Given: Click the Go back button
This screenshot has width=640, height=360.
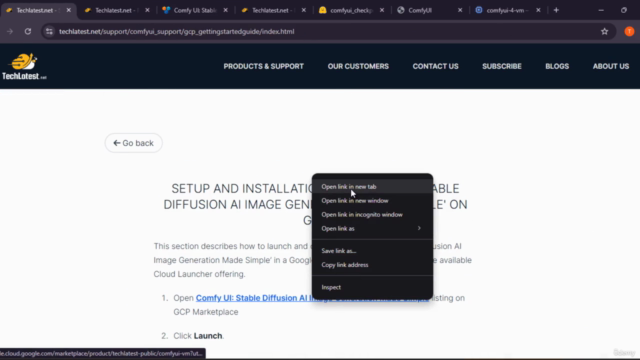Looking at the screenshot, I should click(133, 143).
